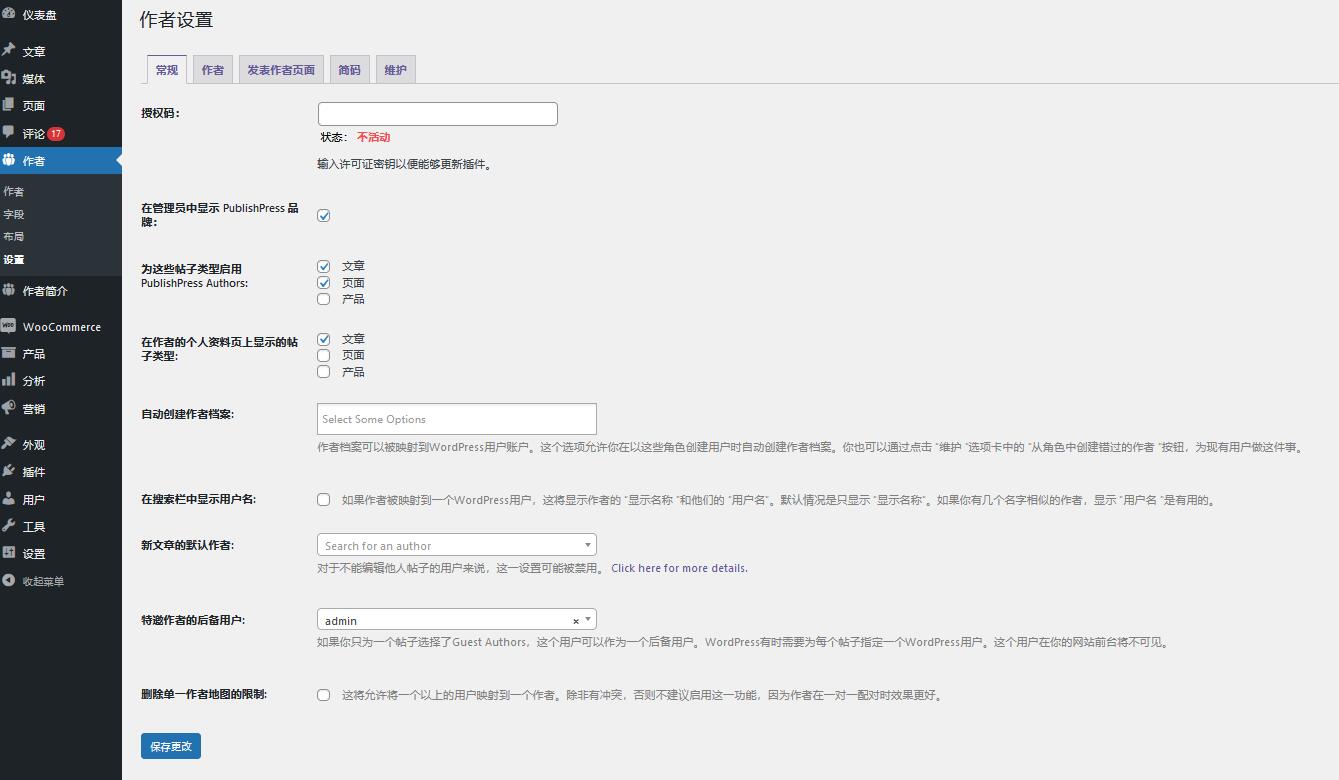The image size is (1339, 780).
Task: Open Plugins (插件) plug icon
Action: tap(9, 471)
